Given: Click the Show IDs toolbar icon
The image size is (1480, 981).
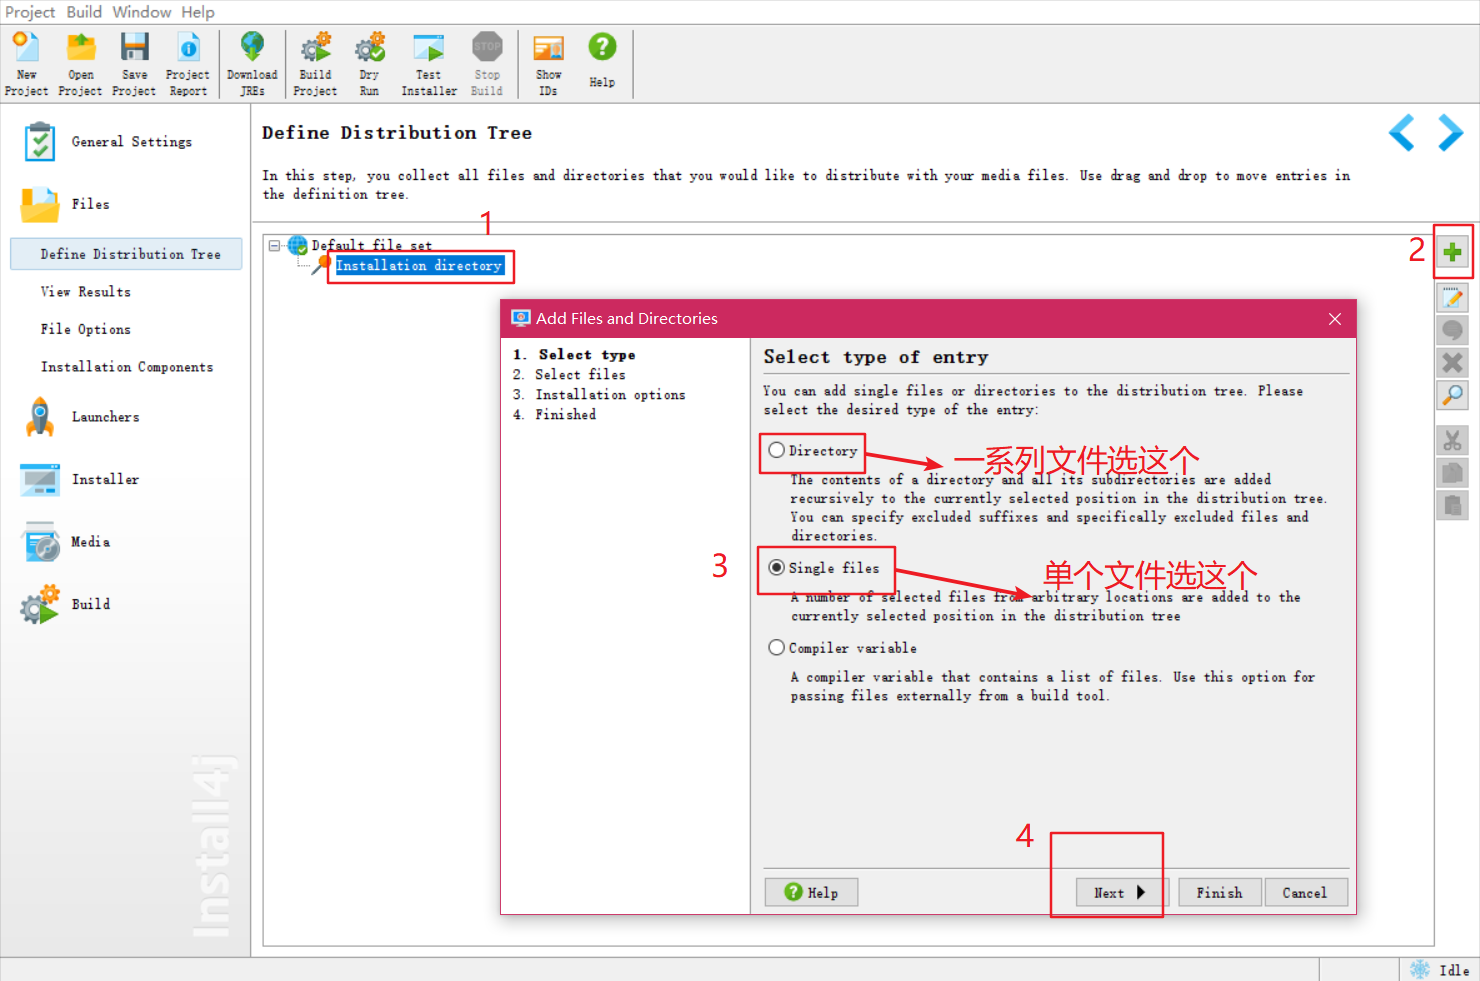Looking at the screenshot, I should [548, 55].
